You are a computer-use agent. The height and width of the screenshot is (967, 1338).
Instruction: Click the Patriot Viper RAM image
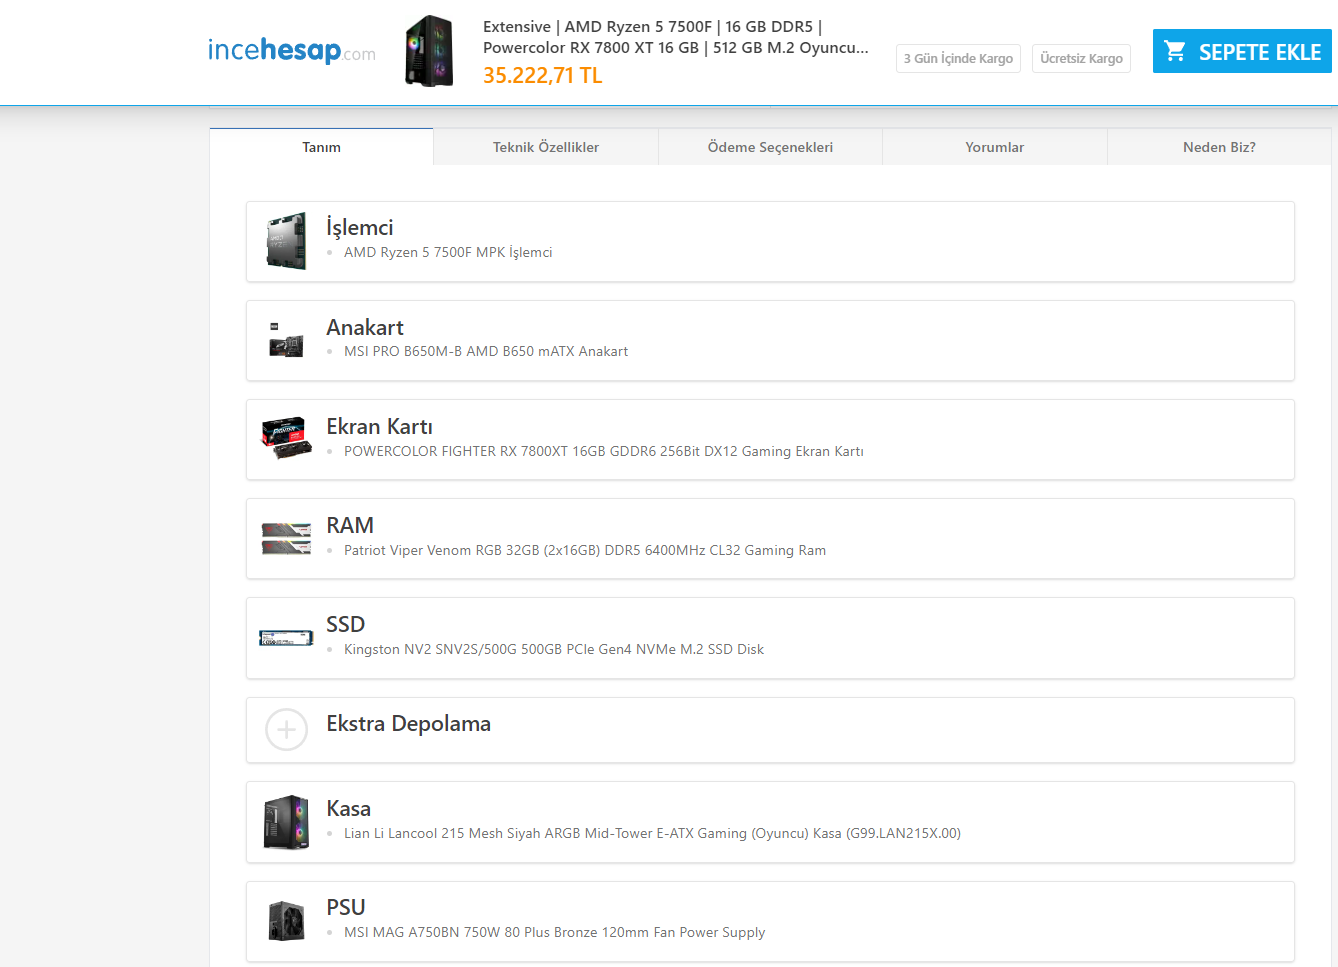[286, 538]
